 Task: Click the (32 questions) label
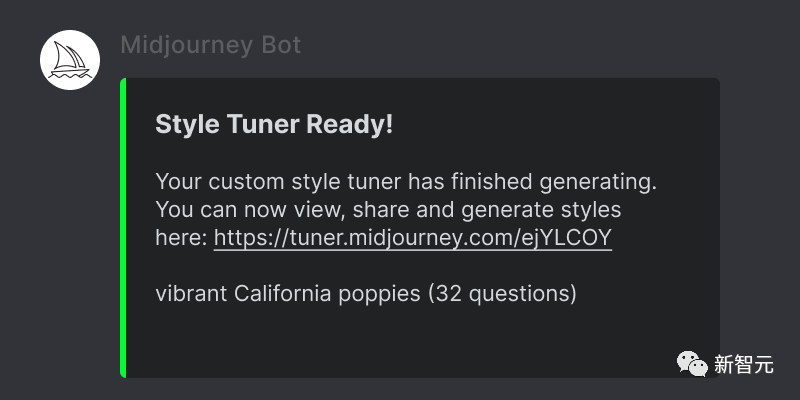[502, 294]
